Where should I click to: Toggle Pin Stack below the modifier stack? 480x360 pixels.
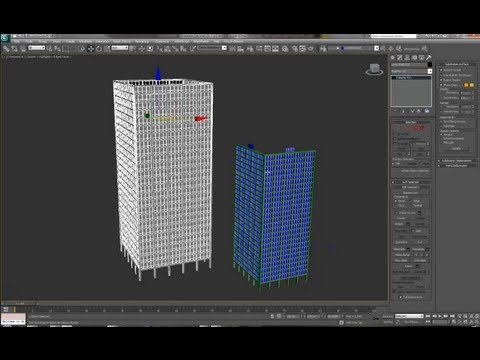(x=395, y=111)
